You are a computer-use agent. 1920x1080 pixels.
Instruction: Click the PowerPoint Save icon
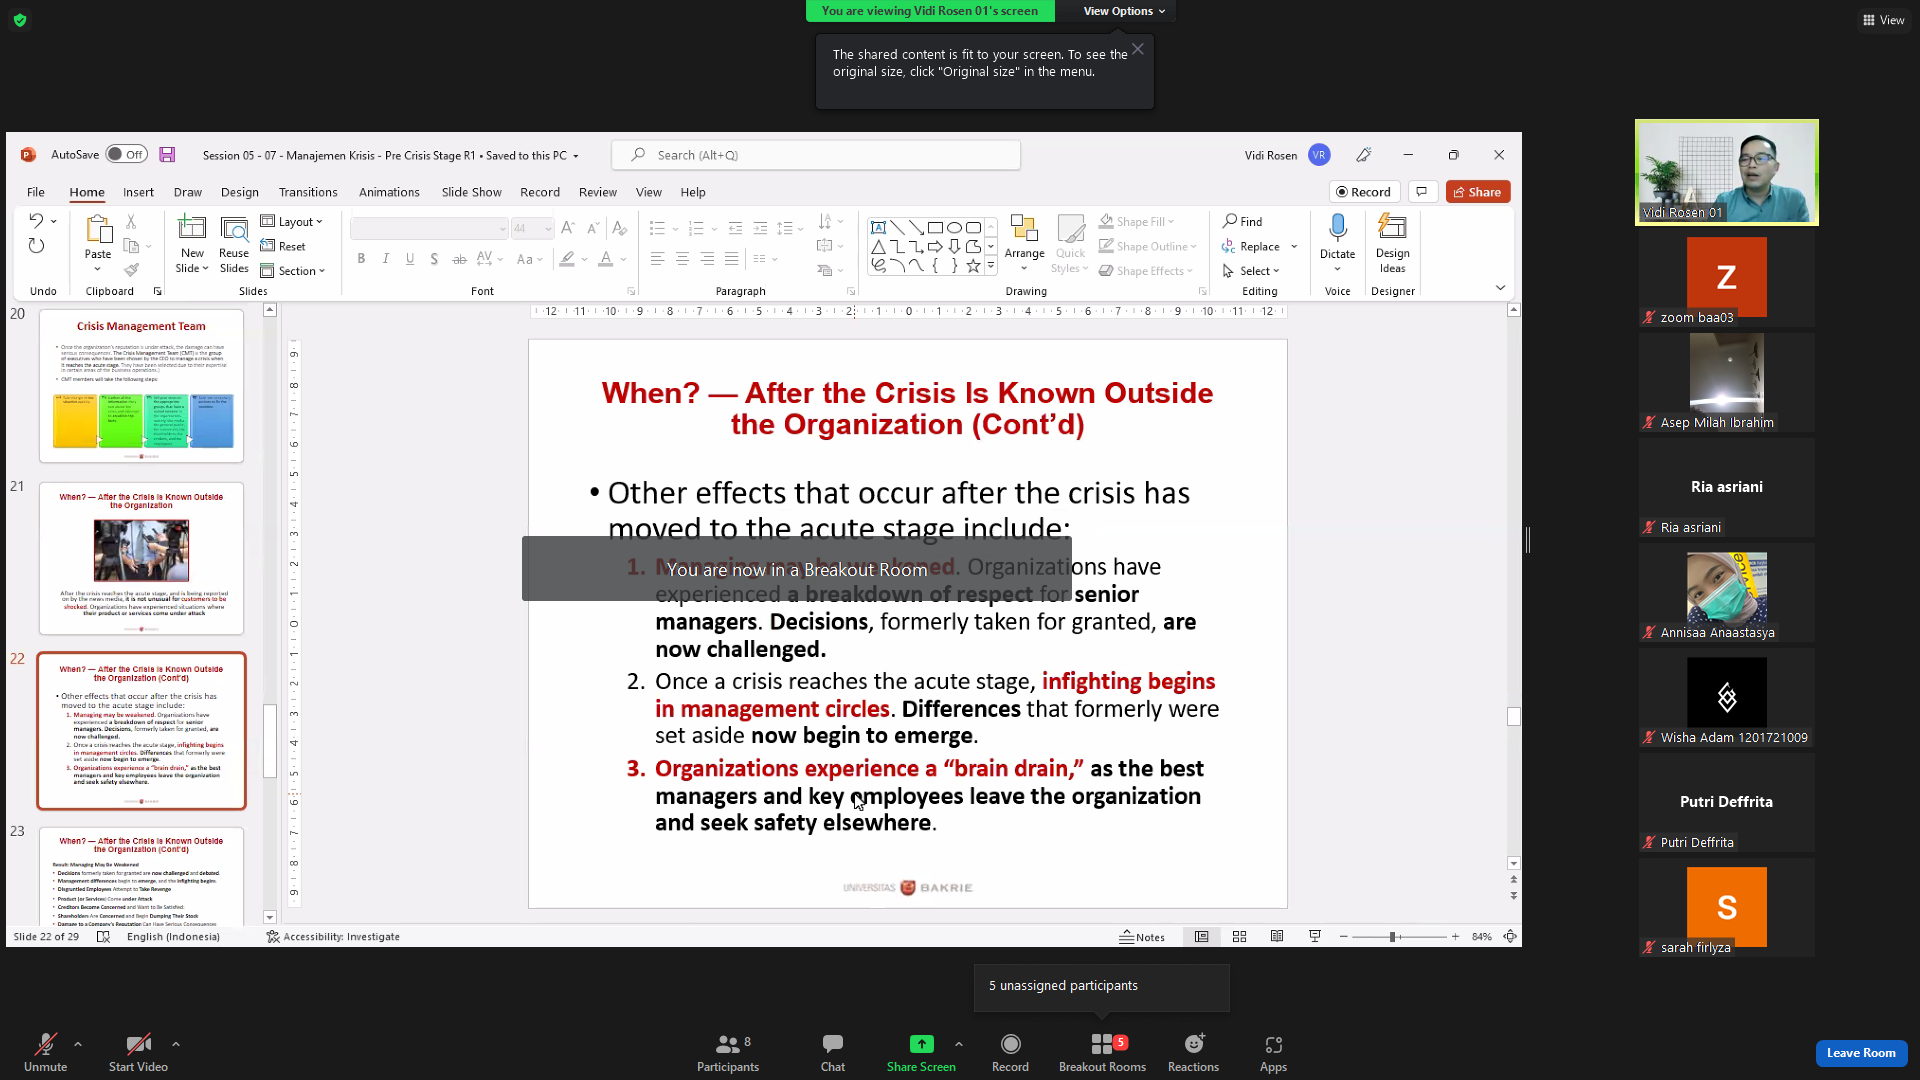click(167, 155)
